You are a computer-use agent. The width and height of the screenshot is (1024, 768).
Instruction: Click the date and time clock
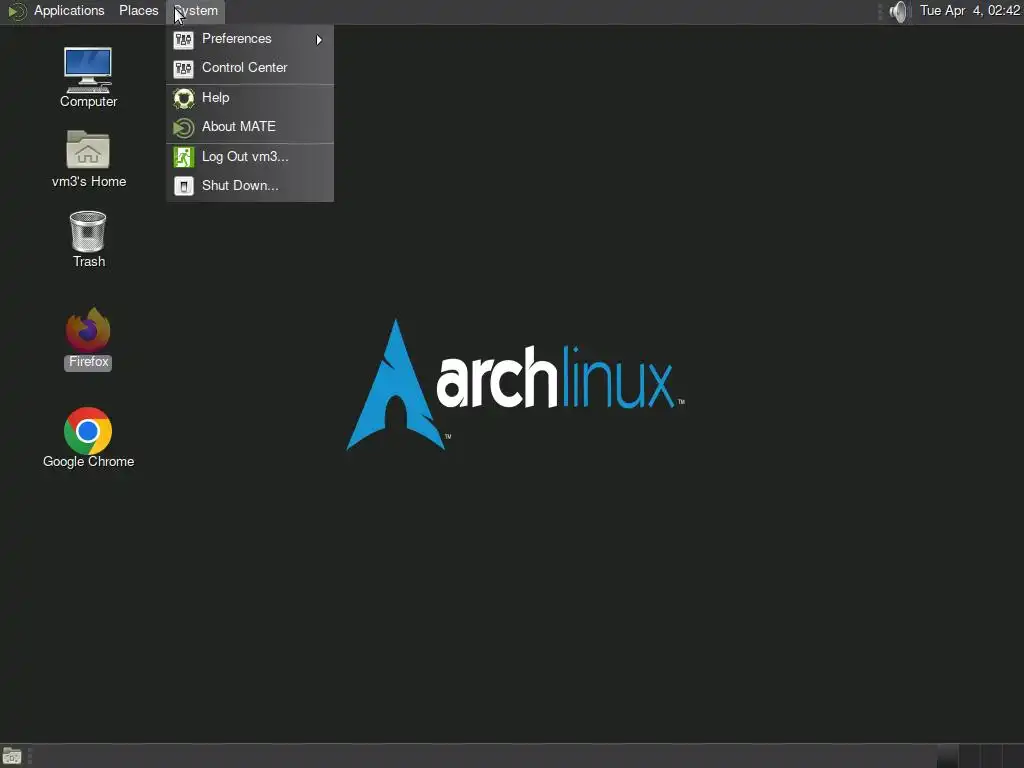970,10
